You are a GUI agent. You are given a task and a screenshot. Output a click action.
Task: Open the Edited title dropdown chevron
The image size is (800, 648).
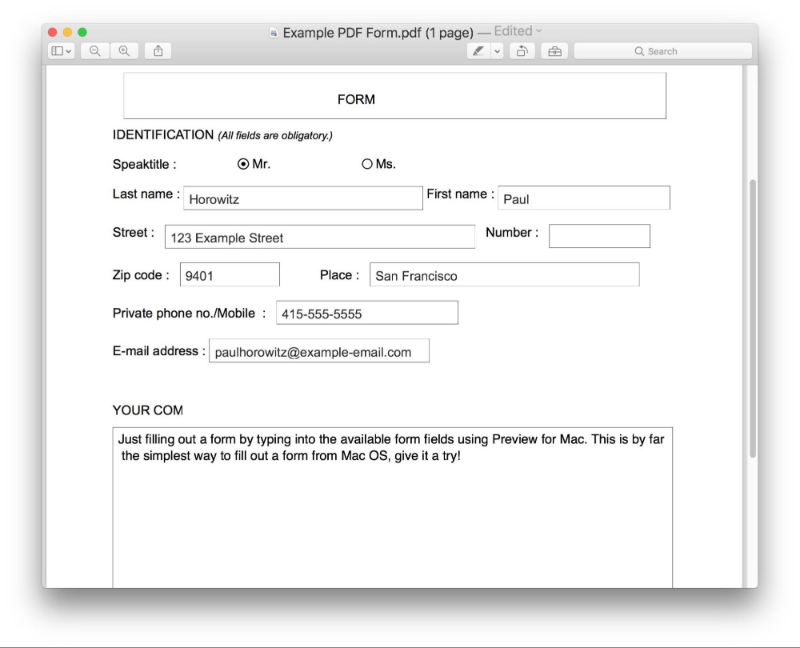(x=539, y=31)
